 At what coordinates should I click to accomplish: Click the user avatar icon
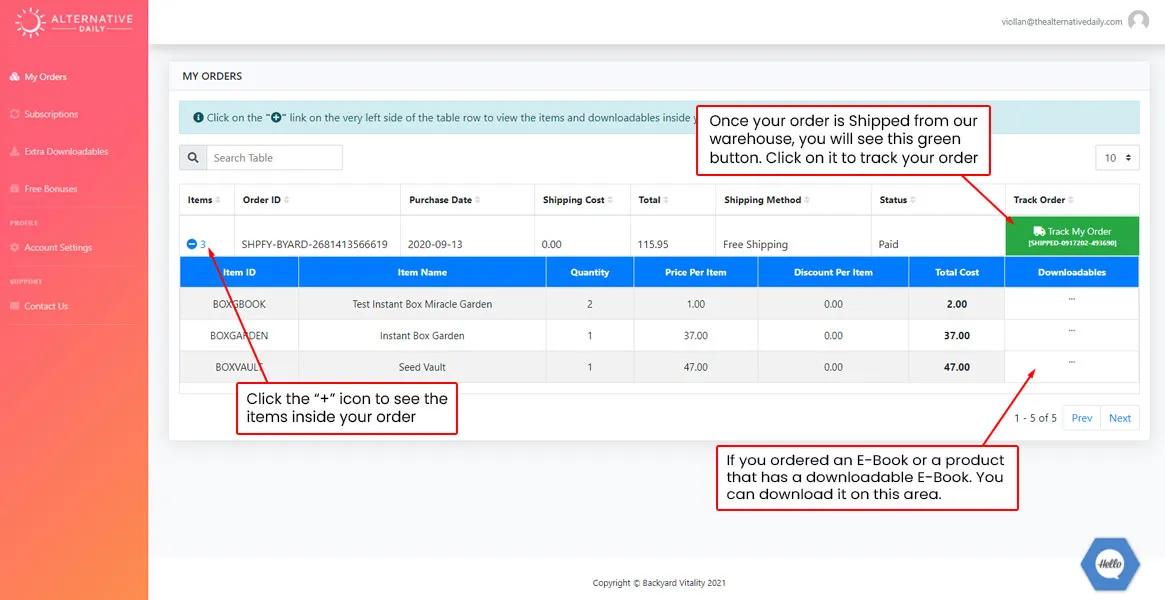(1138, 21)
